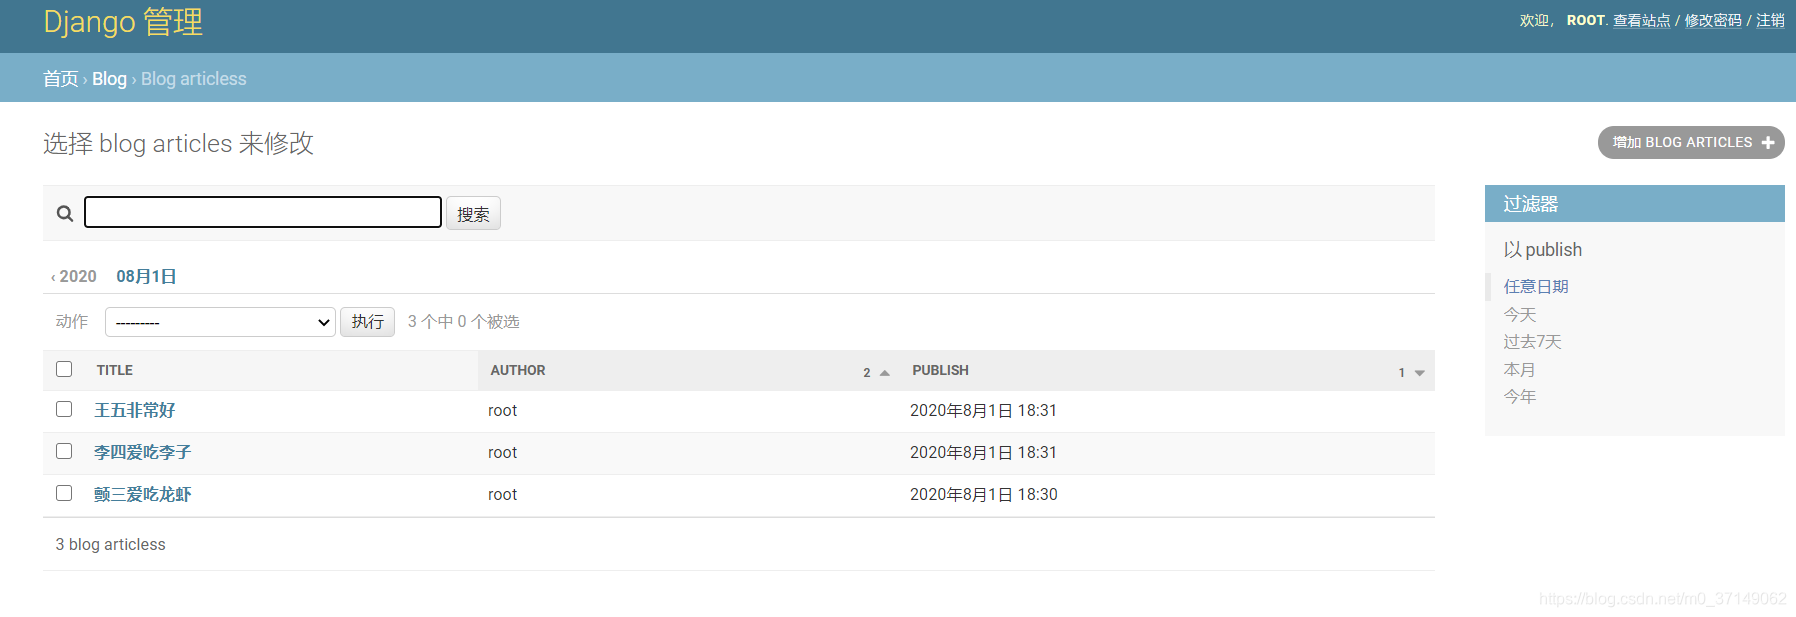The height and width of the screenshot is (617, 1796).
Task: Click the 搜索 search button
Action: 473,214
